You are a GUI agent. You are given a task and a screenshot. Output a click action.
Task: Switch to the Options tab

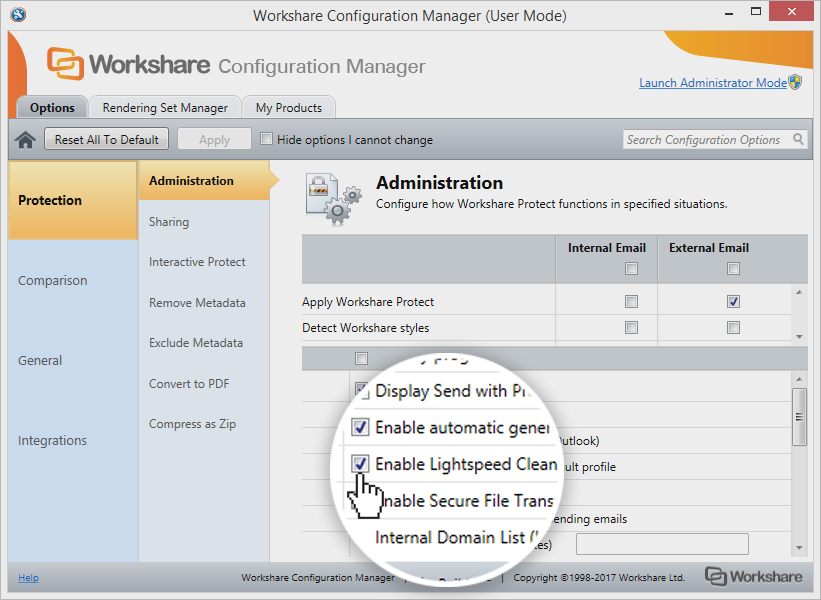pyautogui.click(x=52, y=107)
